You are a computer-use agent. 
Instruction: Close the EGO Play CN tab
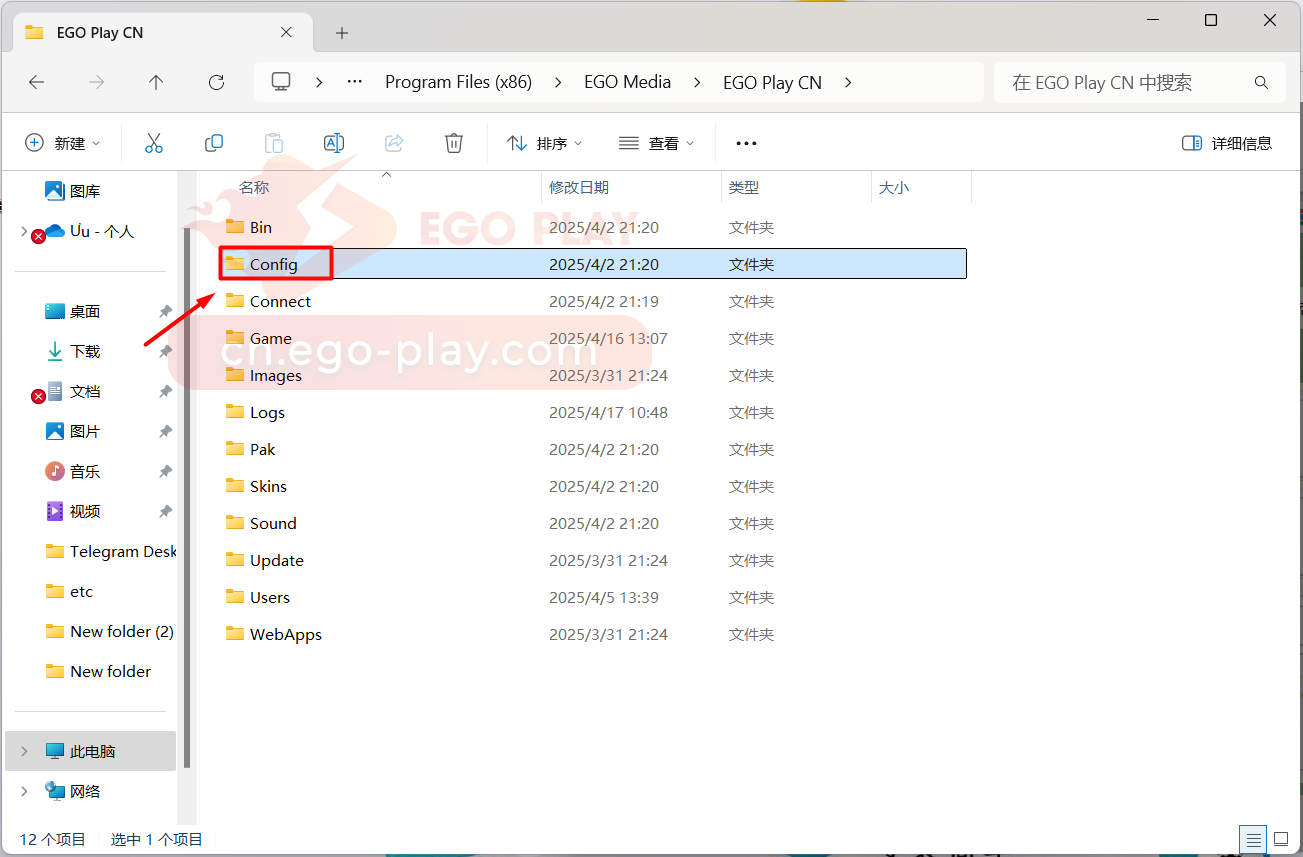click(x=286, y=32)
